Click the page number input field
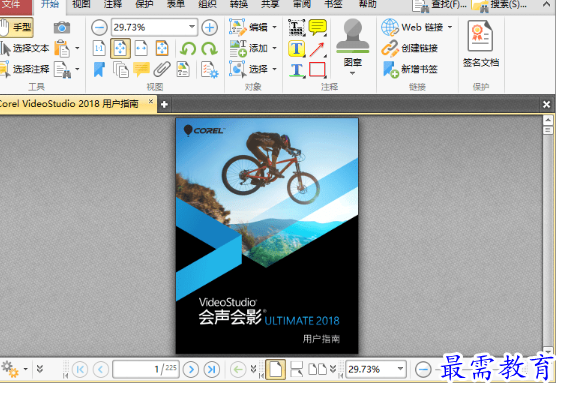This screenshot has width=562, height=399. tap(146, 369)
